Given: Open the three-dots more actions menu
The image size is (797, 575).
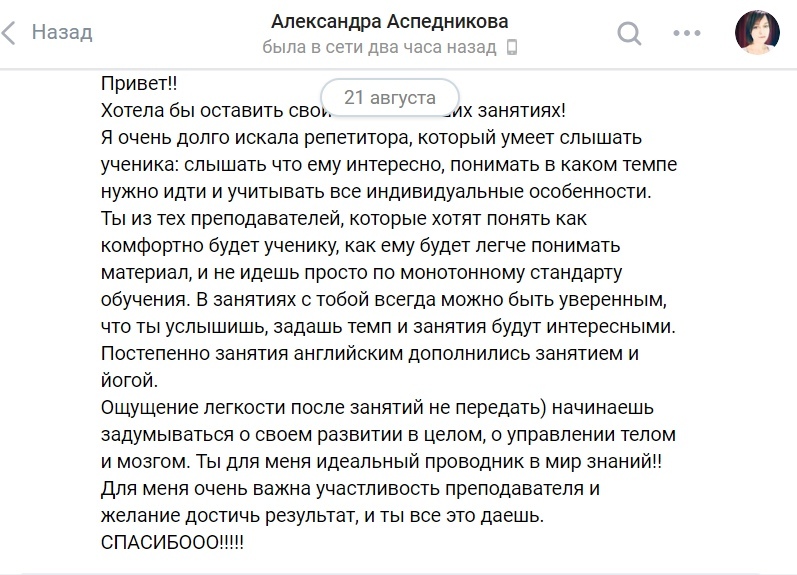Looking at the screenshot, I should click(687, 33).
